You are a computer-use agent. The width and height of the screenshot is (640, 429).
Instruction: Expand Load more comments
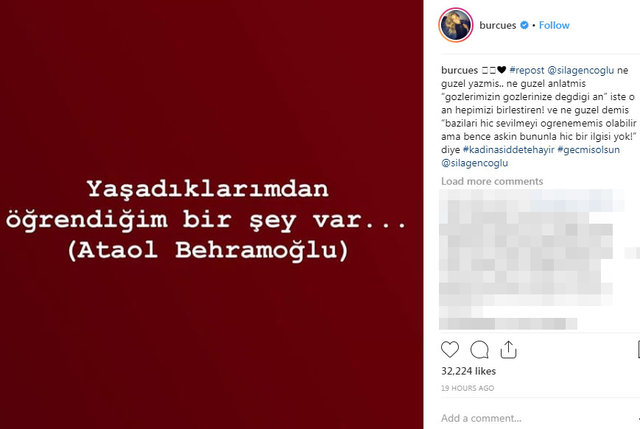coord(492,181)
